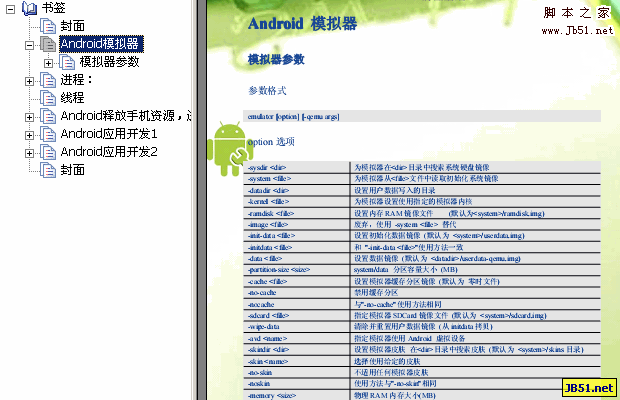Click the -ramdisk <file> table cell

coord(297,213)
